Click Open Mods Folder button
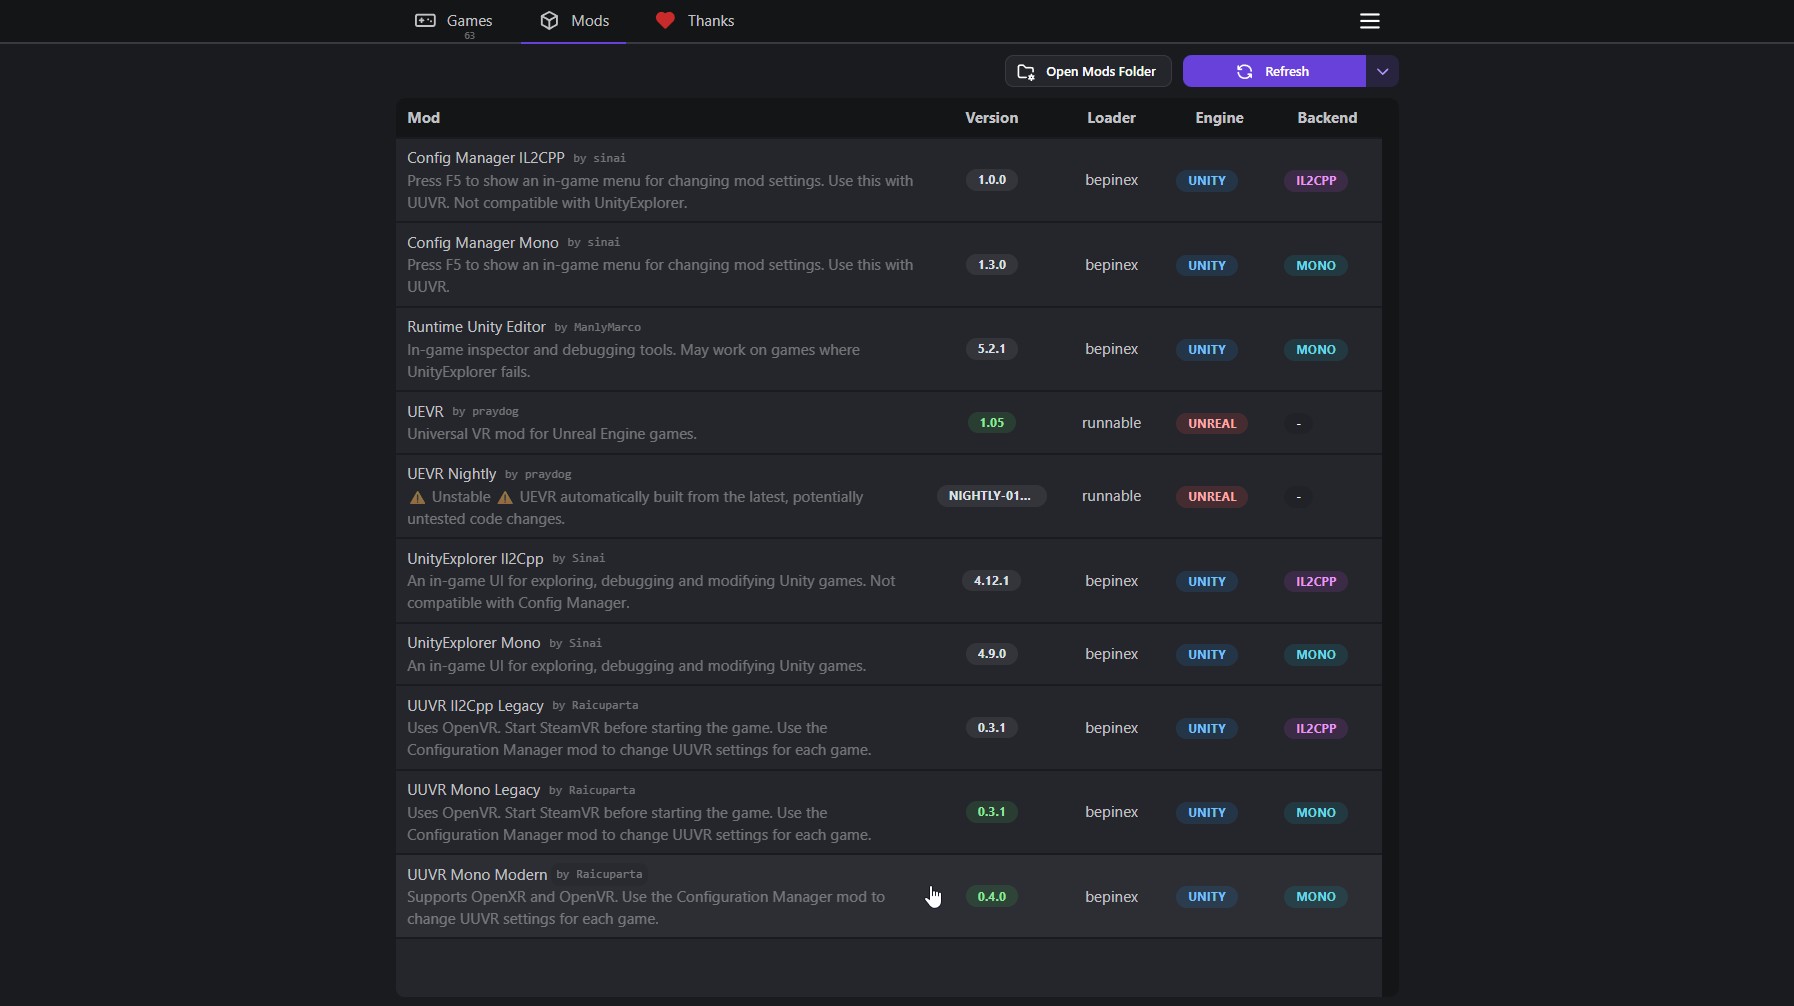Image resolution: width=1794 pixels, height=1006 pixels. (1088, 72)
